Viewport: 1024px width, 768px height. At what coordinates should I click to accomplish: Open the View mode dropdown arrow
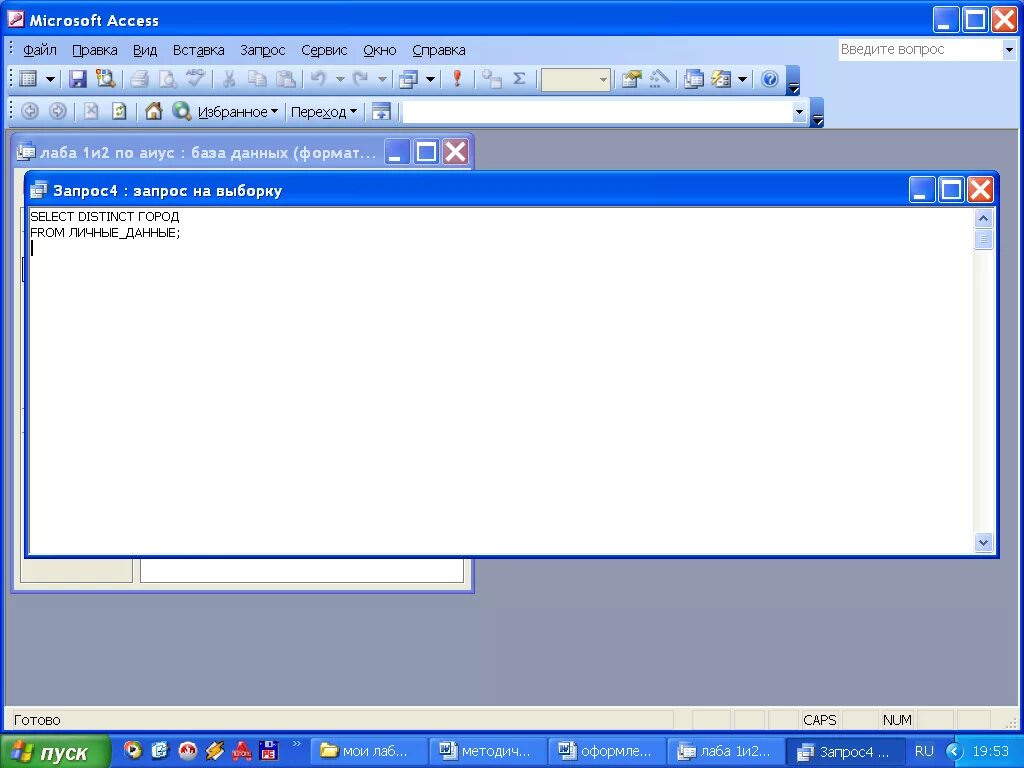pyautogui.click(x=50, y=80)
